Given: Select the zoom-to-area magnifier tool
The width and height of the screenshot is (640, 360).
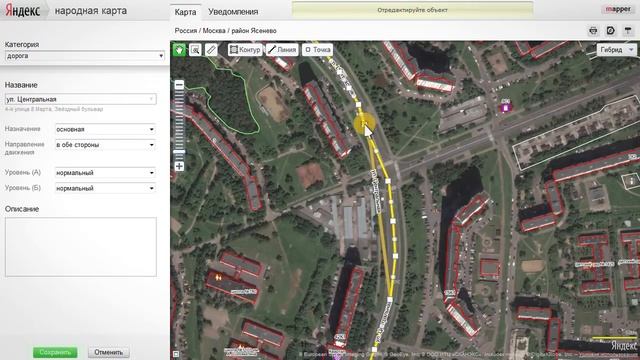Looking at the screenshot, I should [196, 50].
